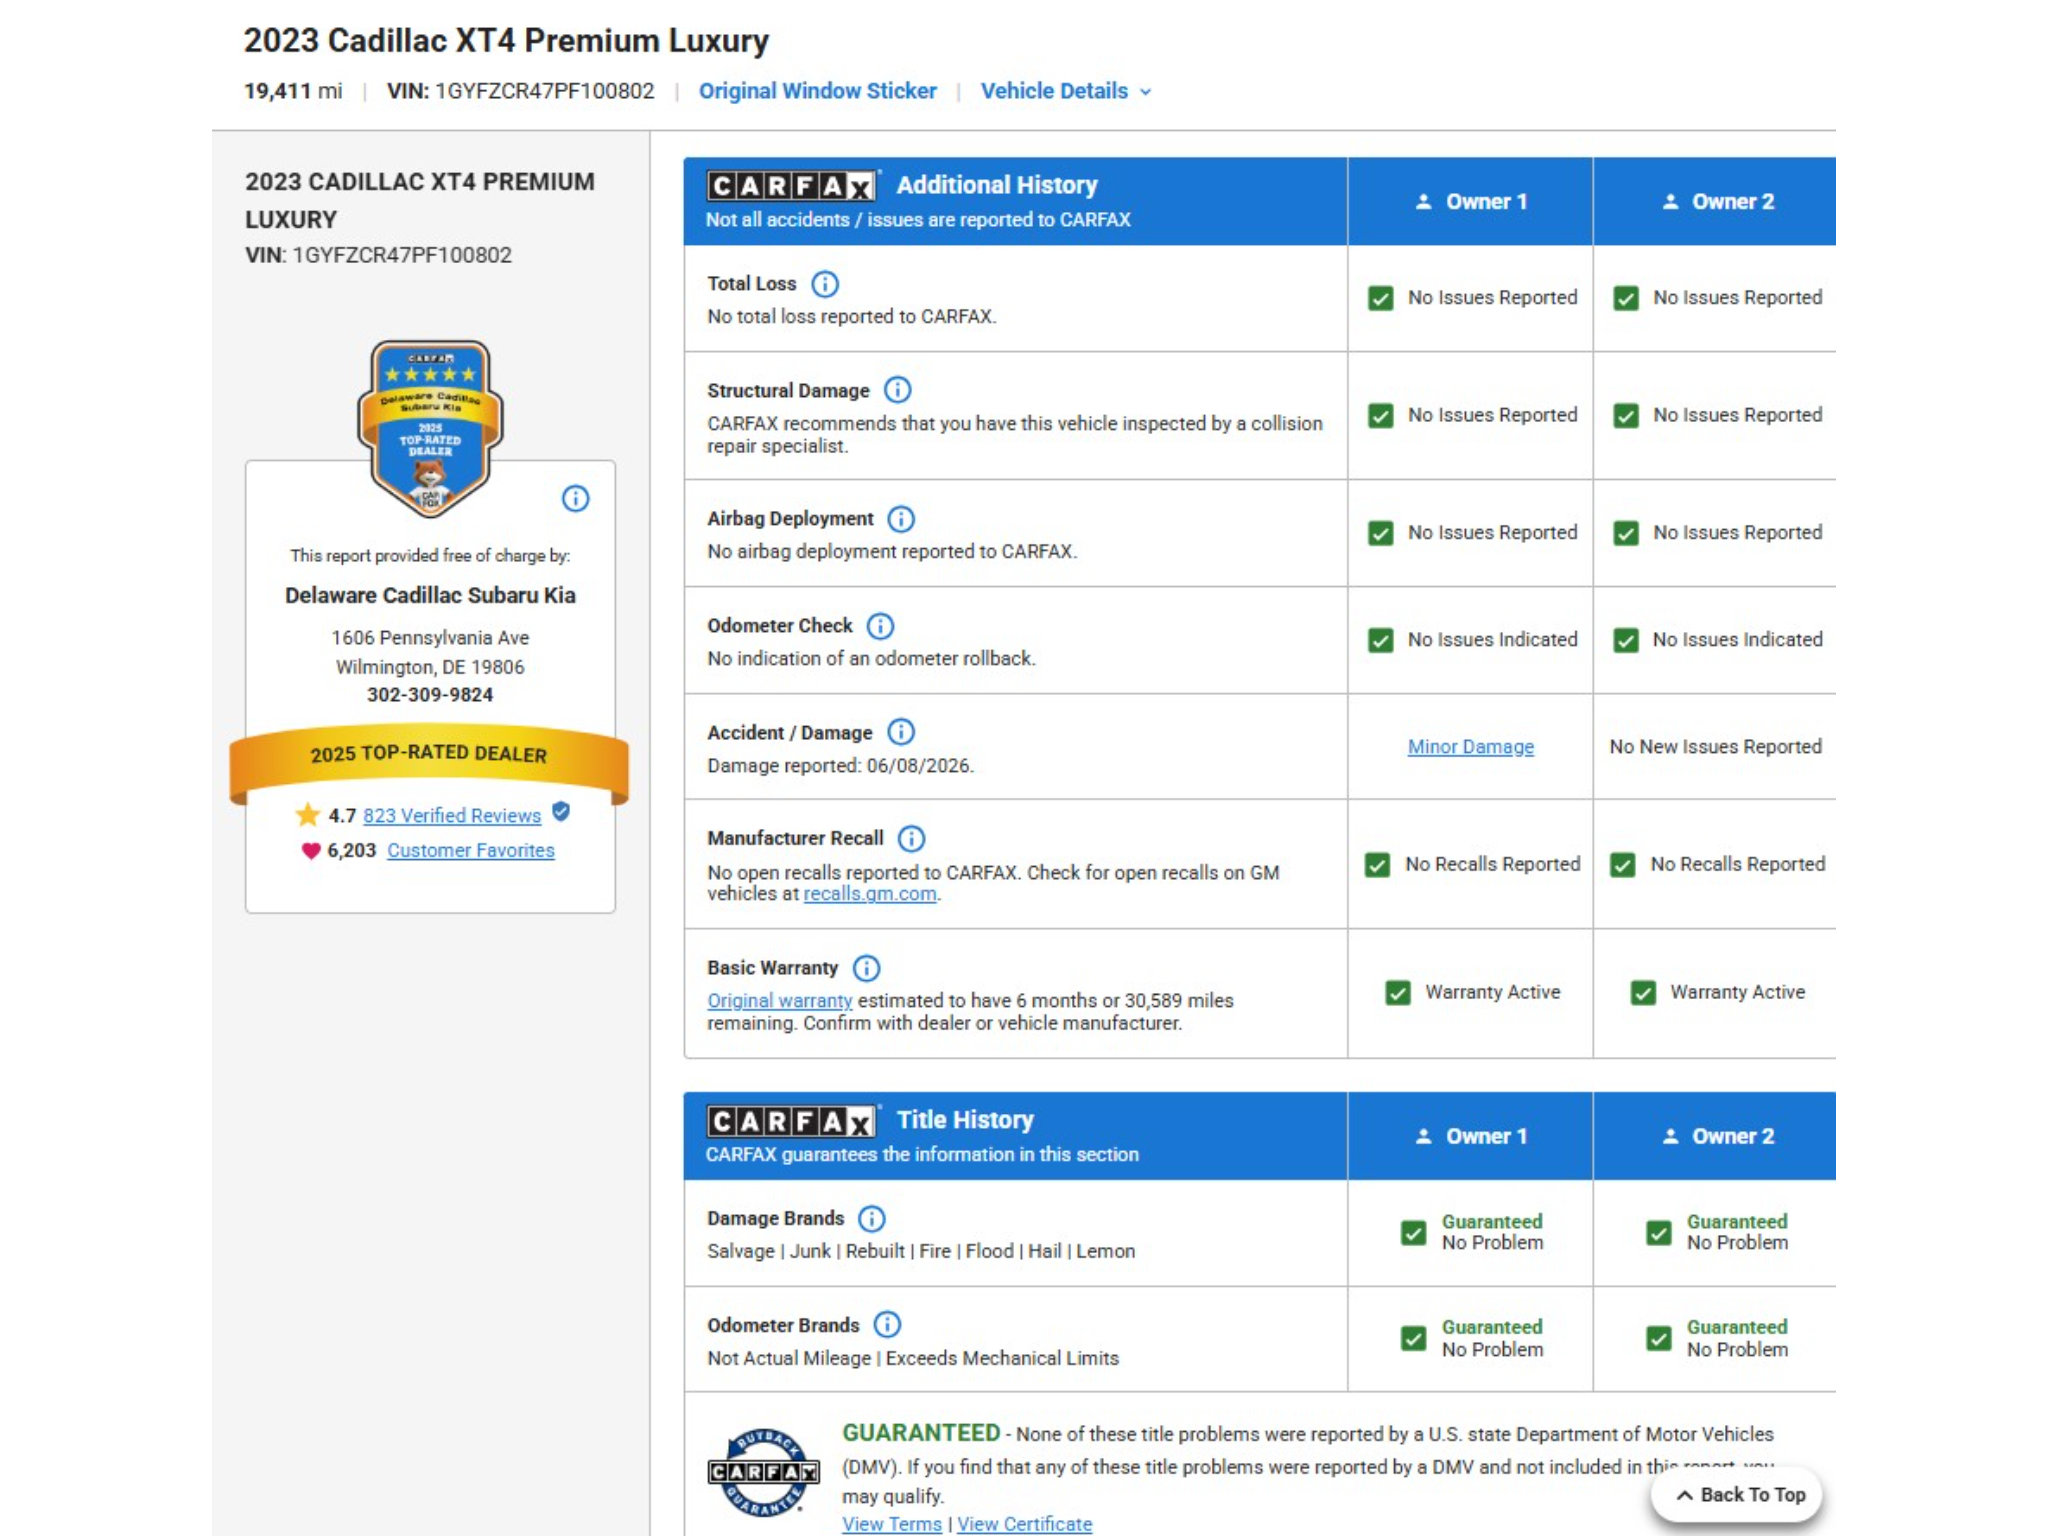The image size is (2048, 1536).
Task: Click the Additional History section heading
Action: pos(997,185)
